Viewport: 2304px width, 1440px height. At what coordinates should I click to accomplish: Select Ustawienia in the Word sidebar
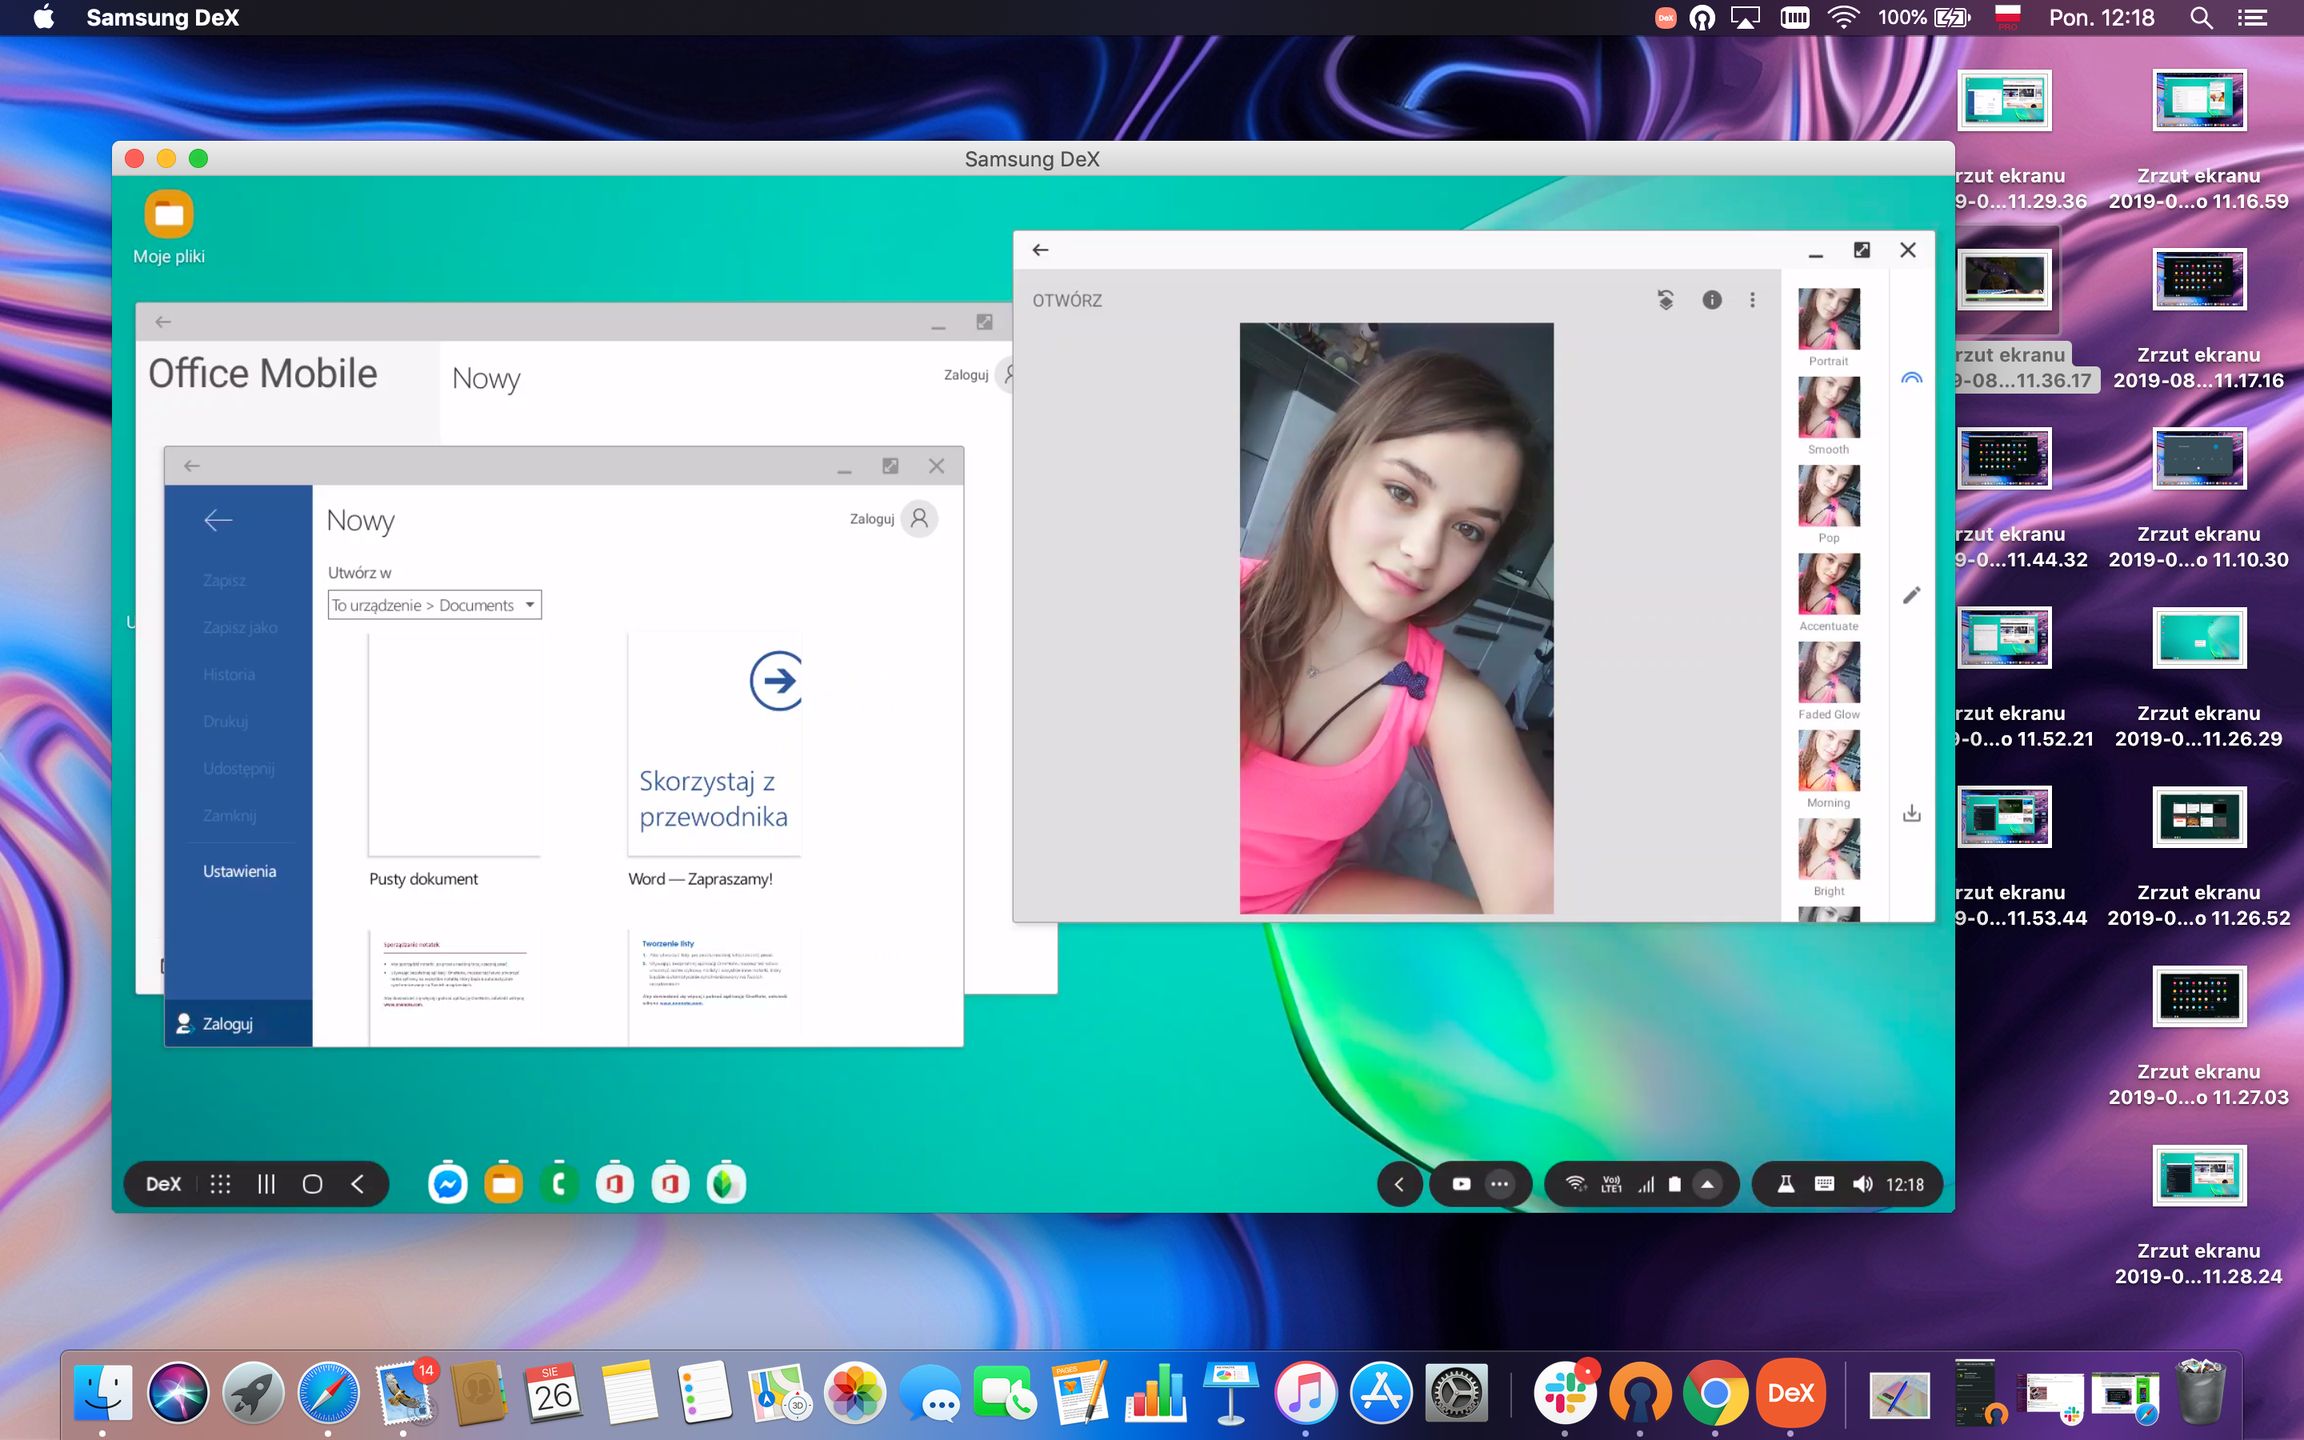(x=239, y=871)
